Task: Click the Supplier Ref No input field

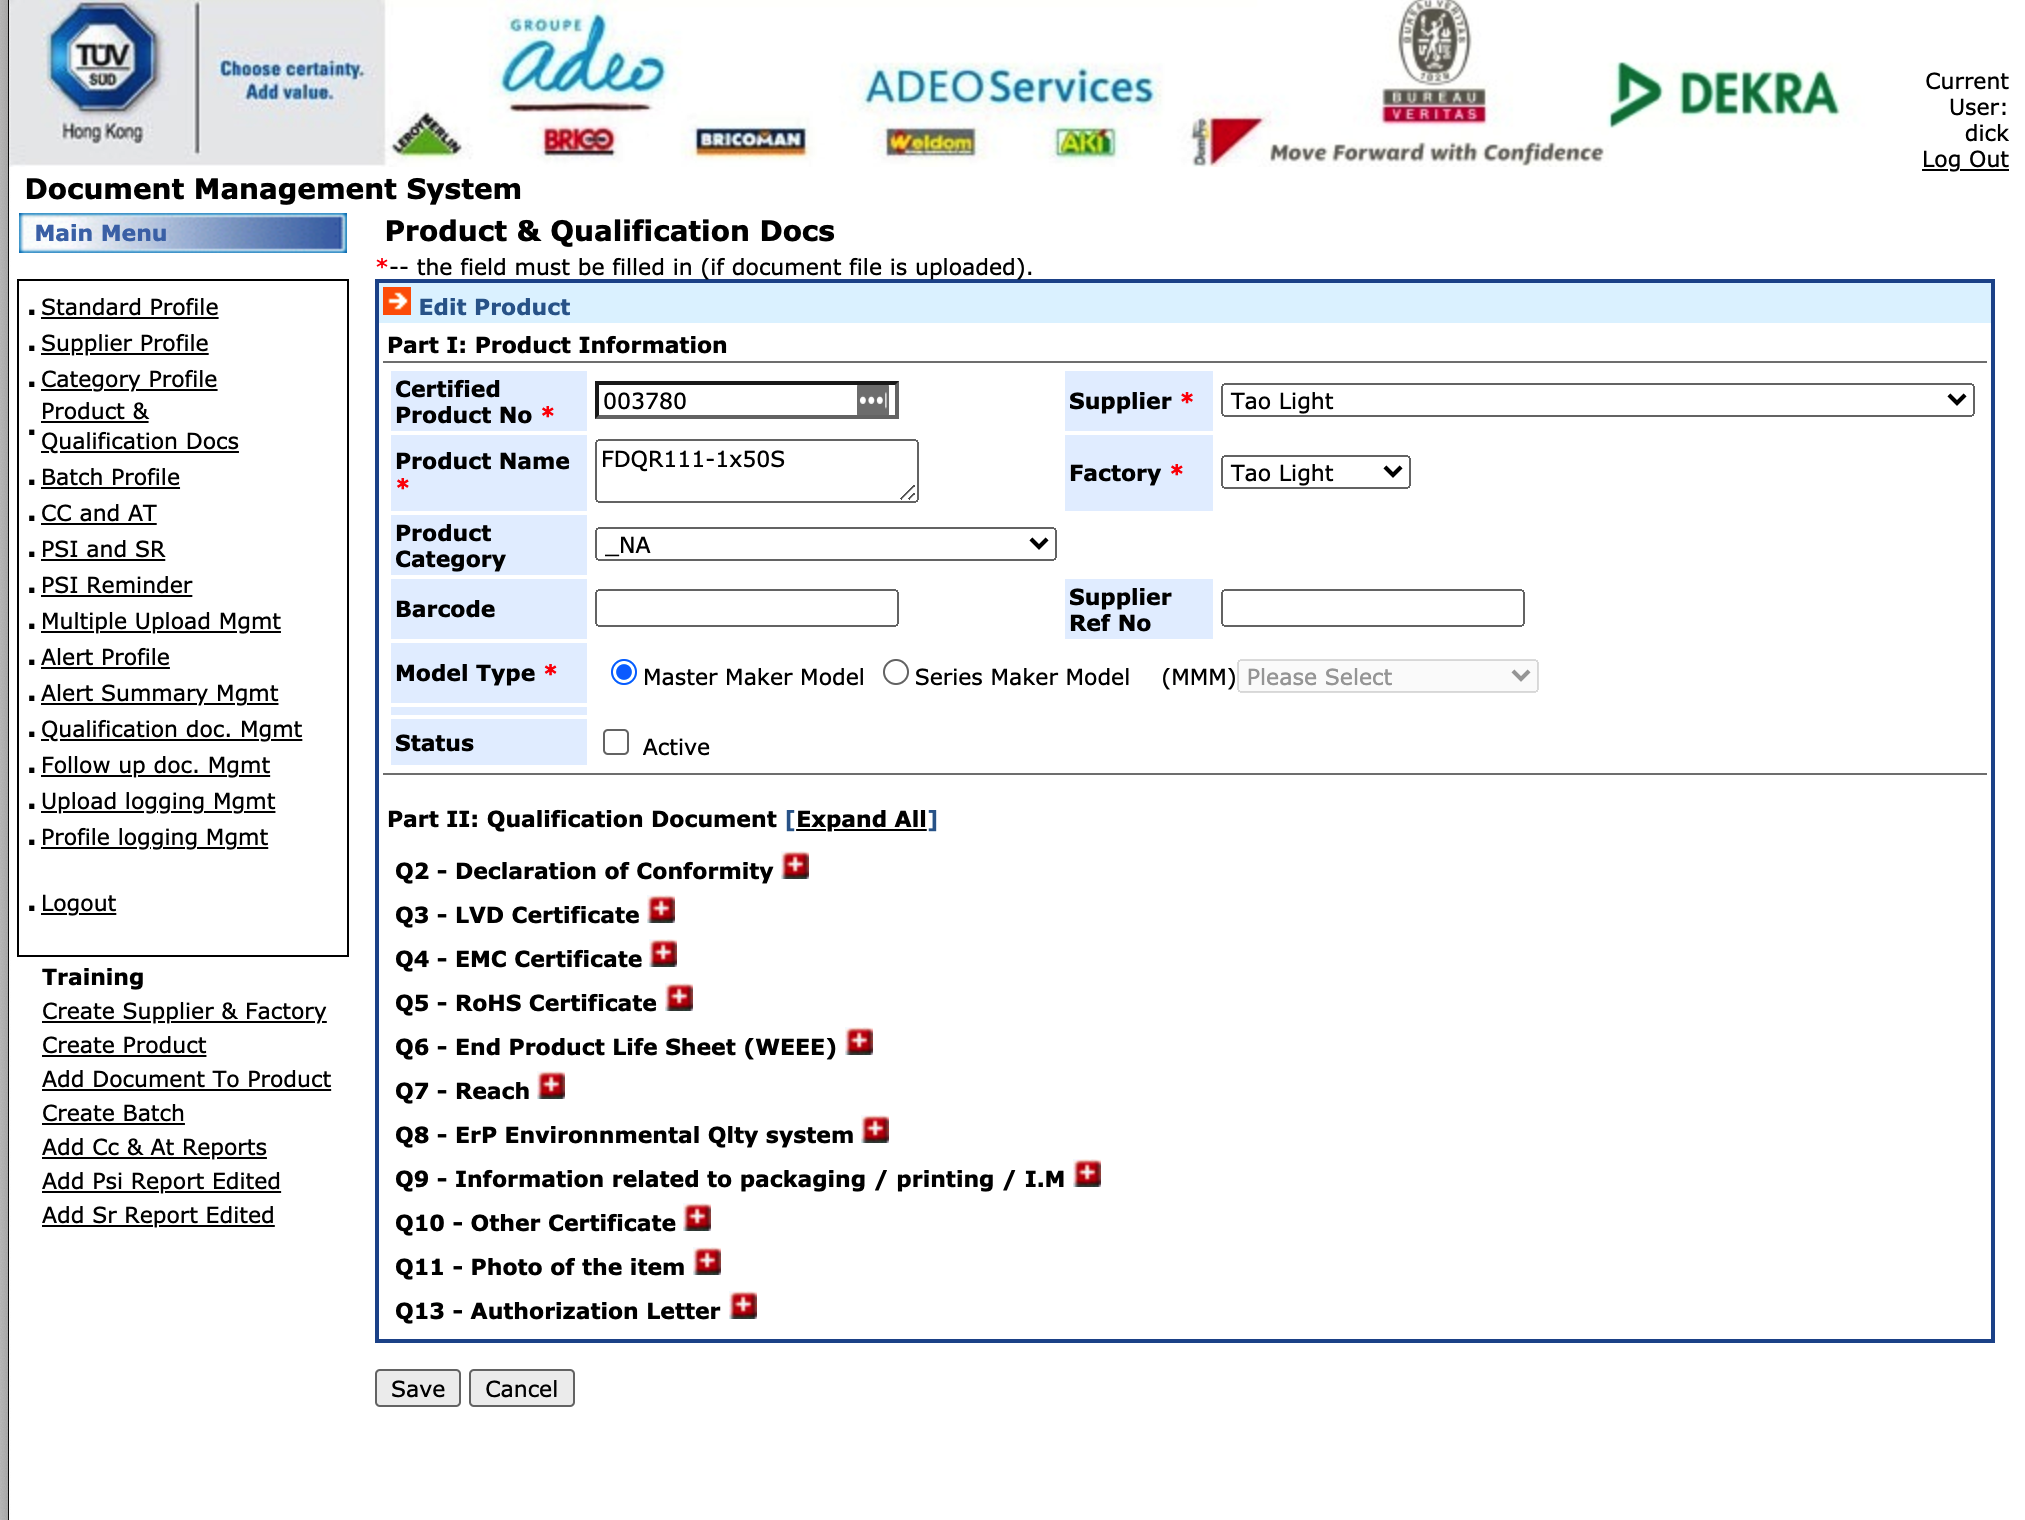Action: 1372,608
